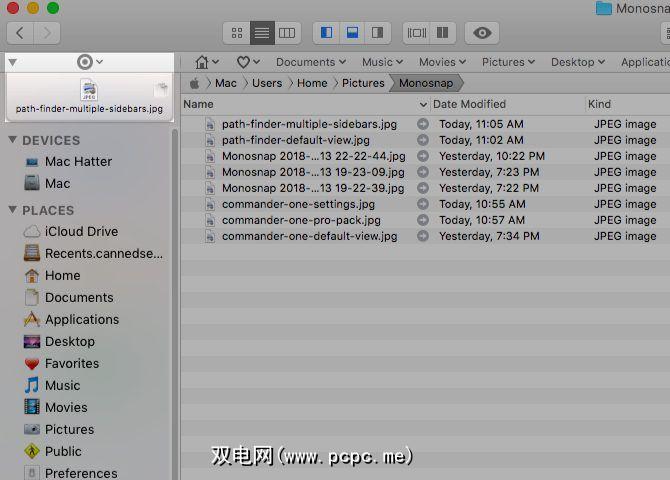Screen dimensions: 670x480
Task: Open the Desktop bookmark dropdown
Action: pyautogui.click(x=578, y=62)
